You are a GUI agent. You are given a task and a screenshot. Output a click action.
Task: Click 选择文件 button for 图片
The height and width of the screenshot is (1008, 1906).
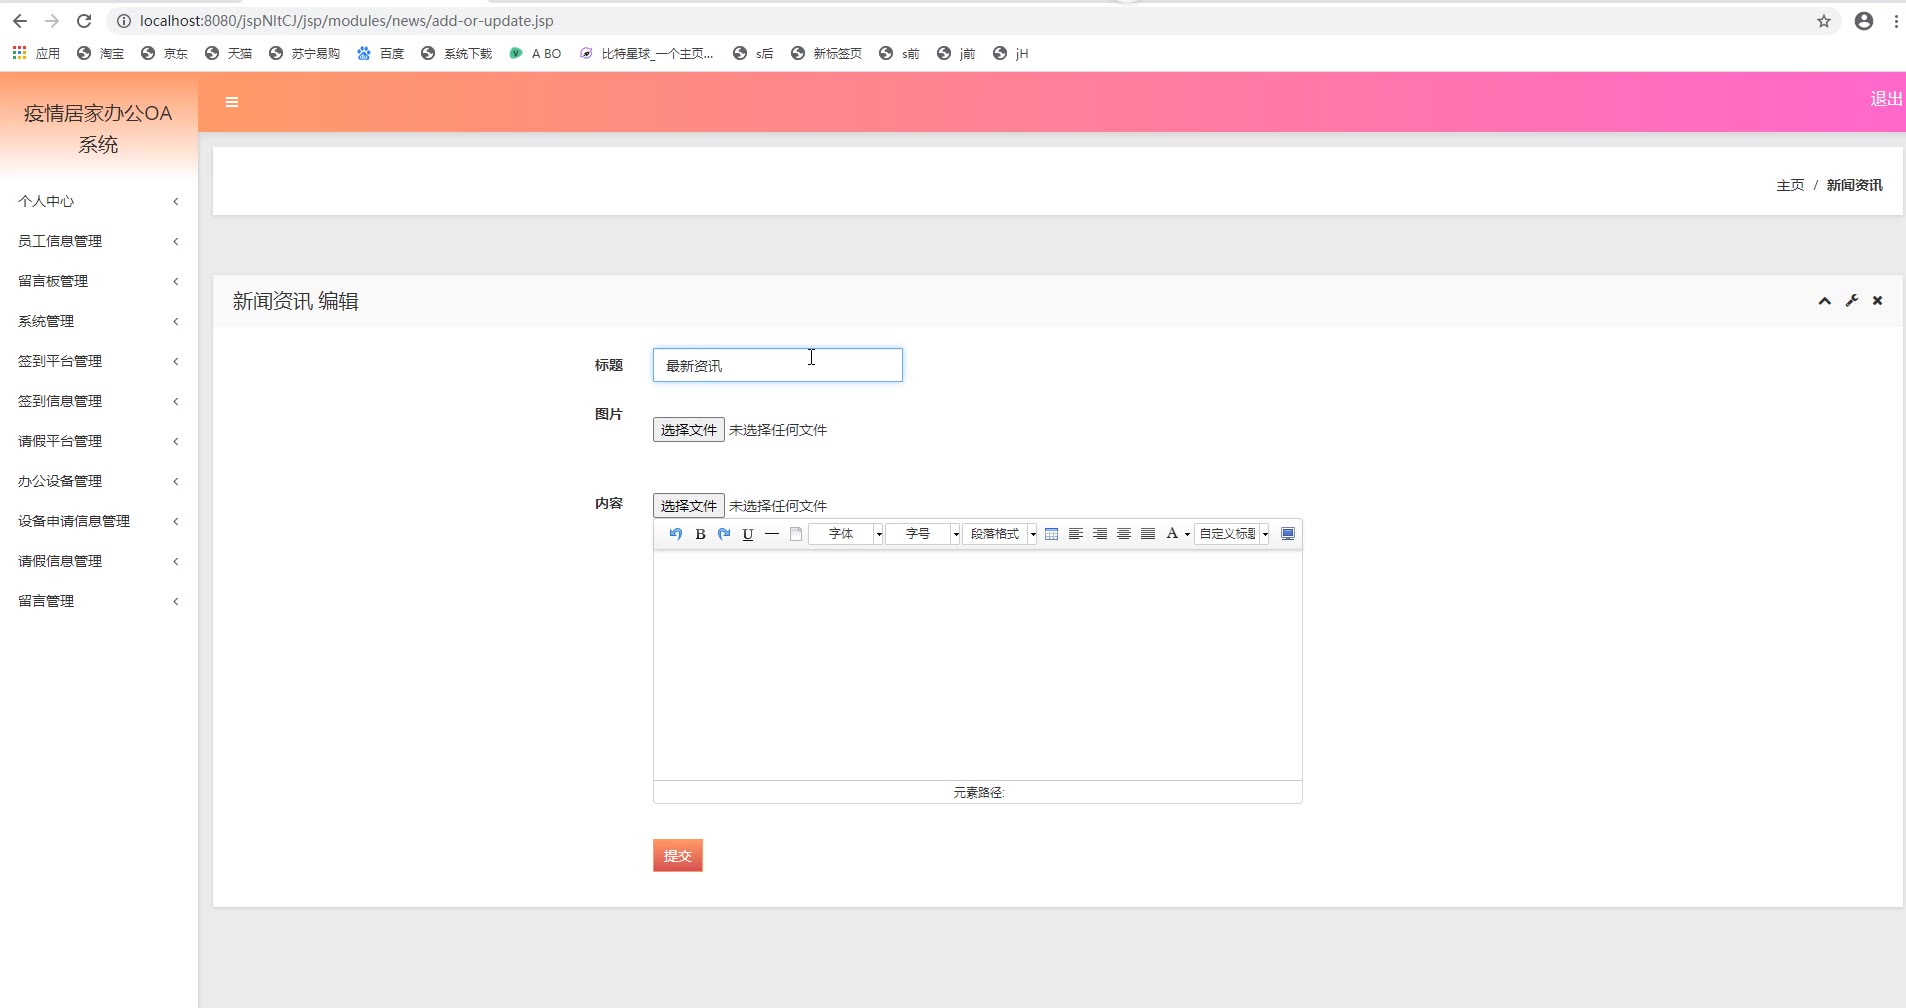(689, 430)
